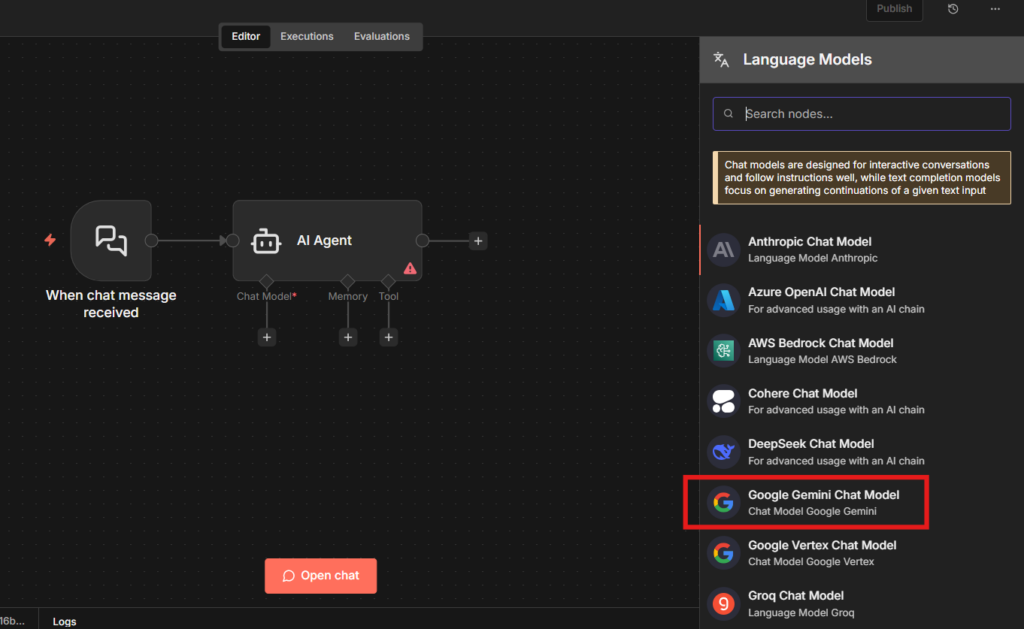Click the Groq Chat Model icon
Viewport: 1024px width, 629px height.
(x=723, y=603)
